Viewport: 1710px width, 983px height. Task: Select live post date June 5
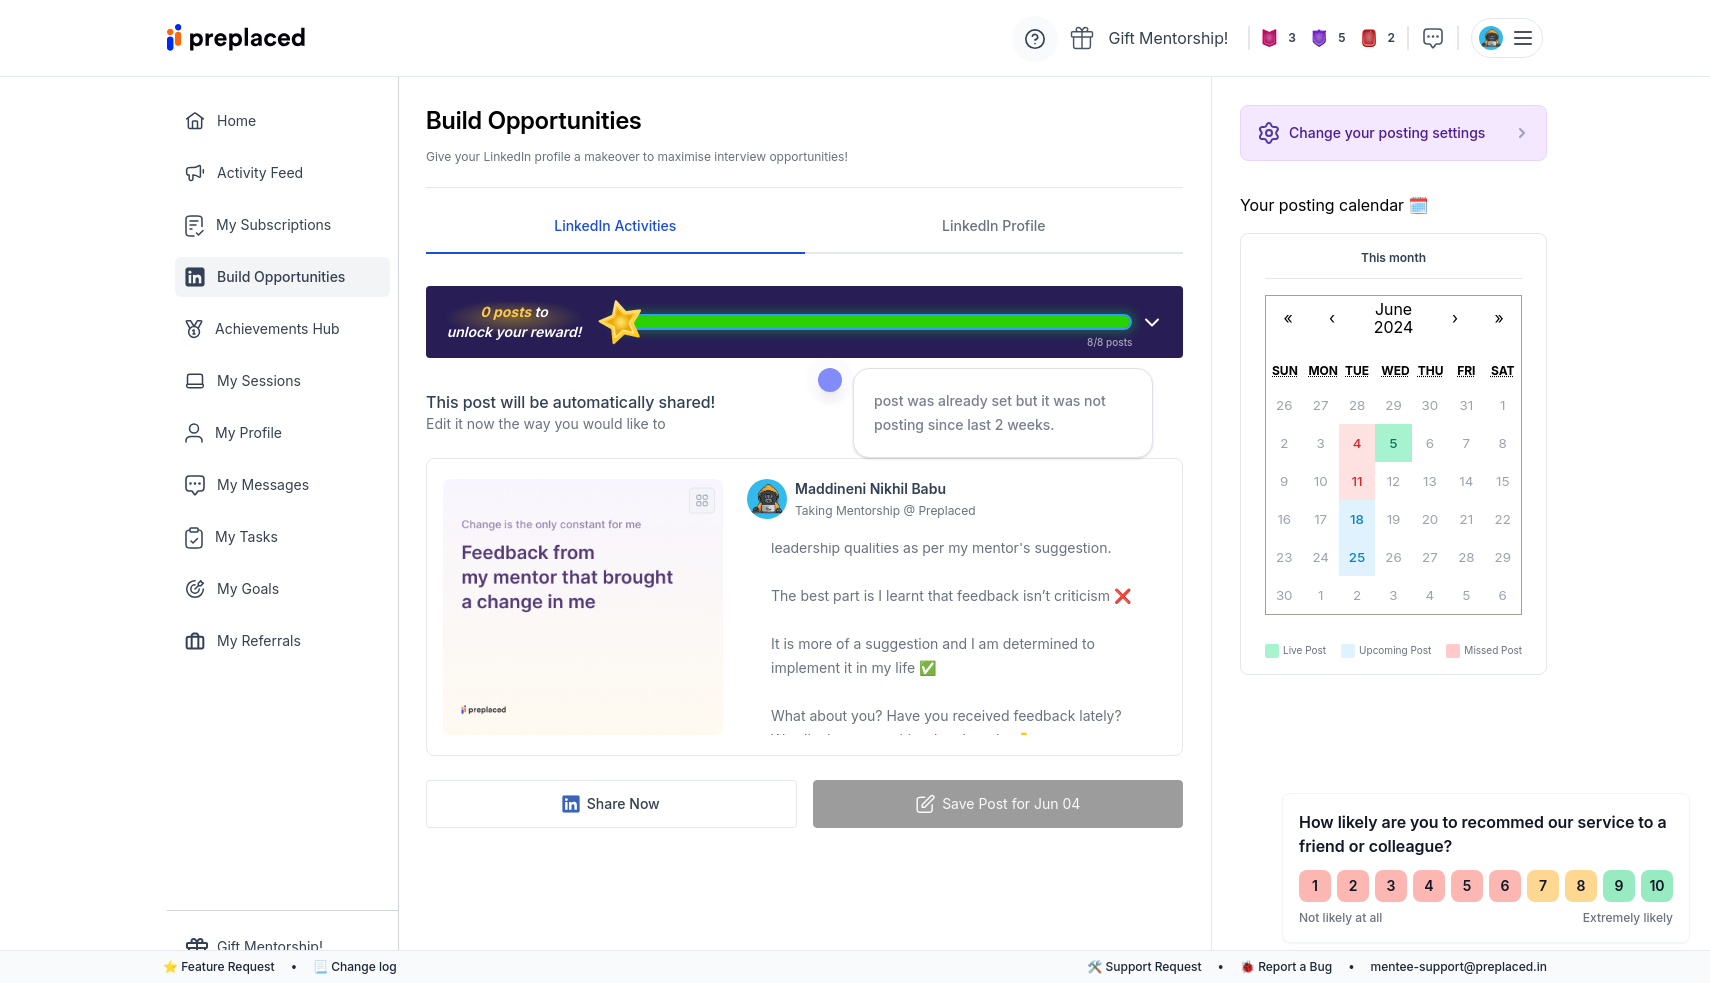pos(1393,443)
